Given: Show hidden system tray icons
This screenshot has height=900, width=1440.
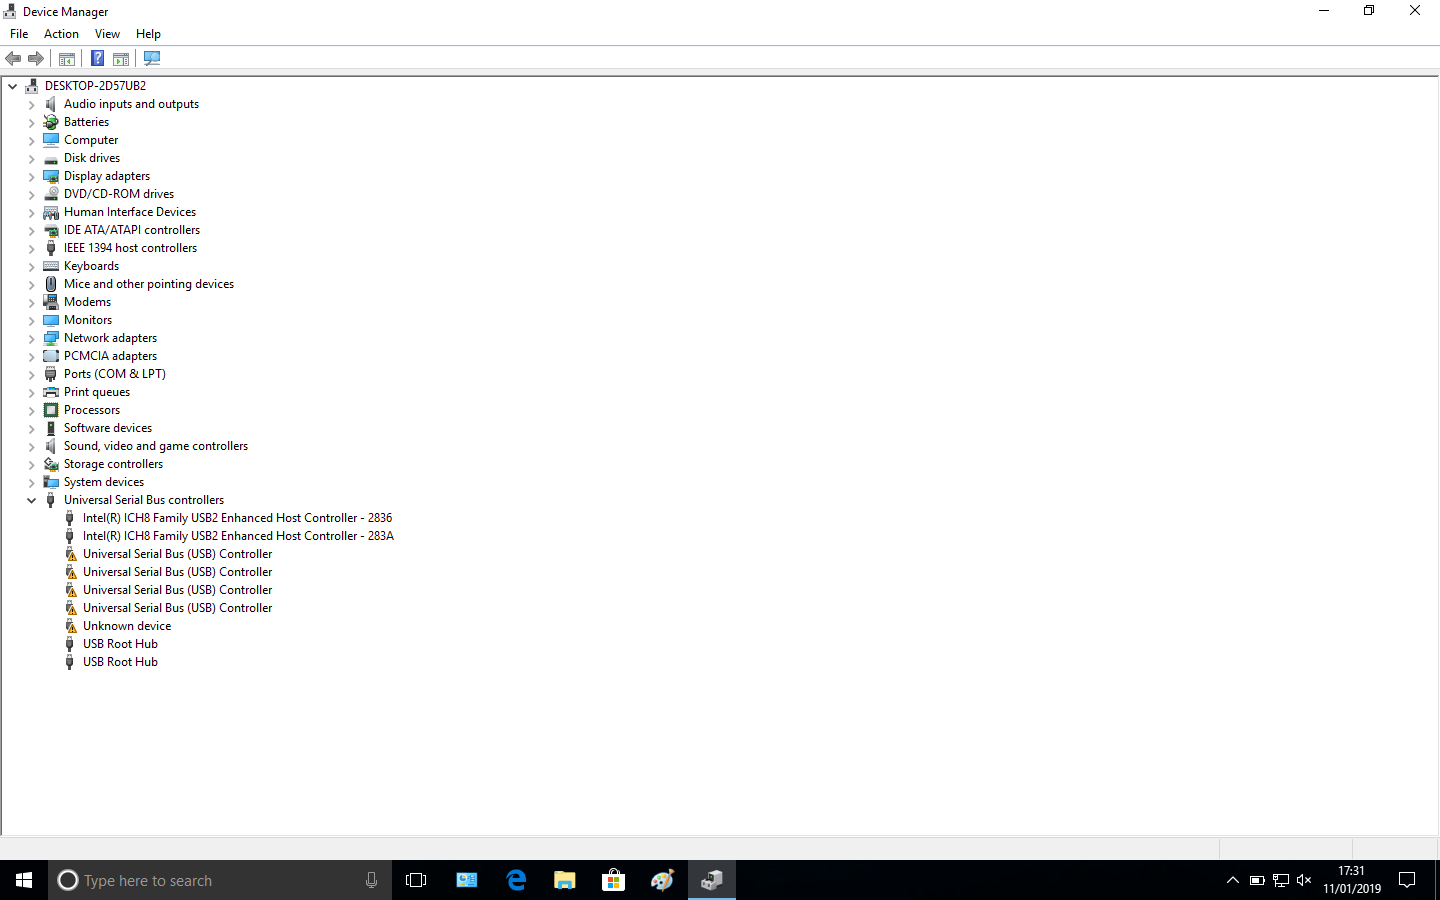Looking at the screenshot, I should 1232,880.
